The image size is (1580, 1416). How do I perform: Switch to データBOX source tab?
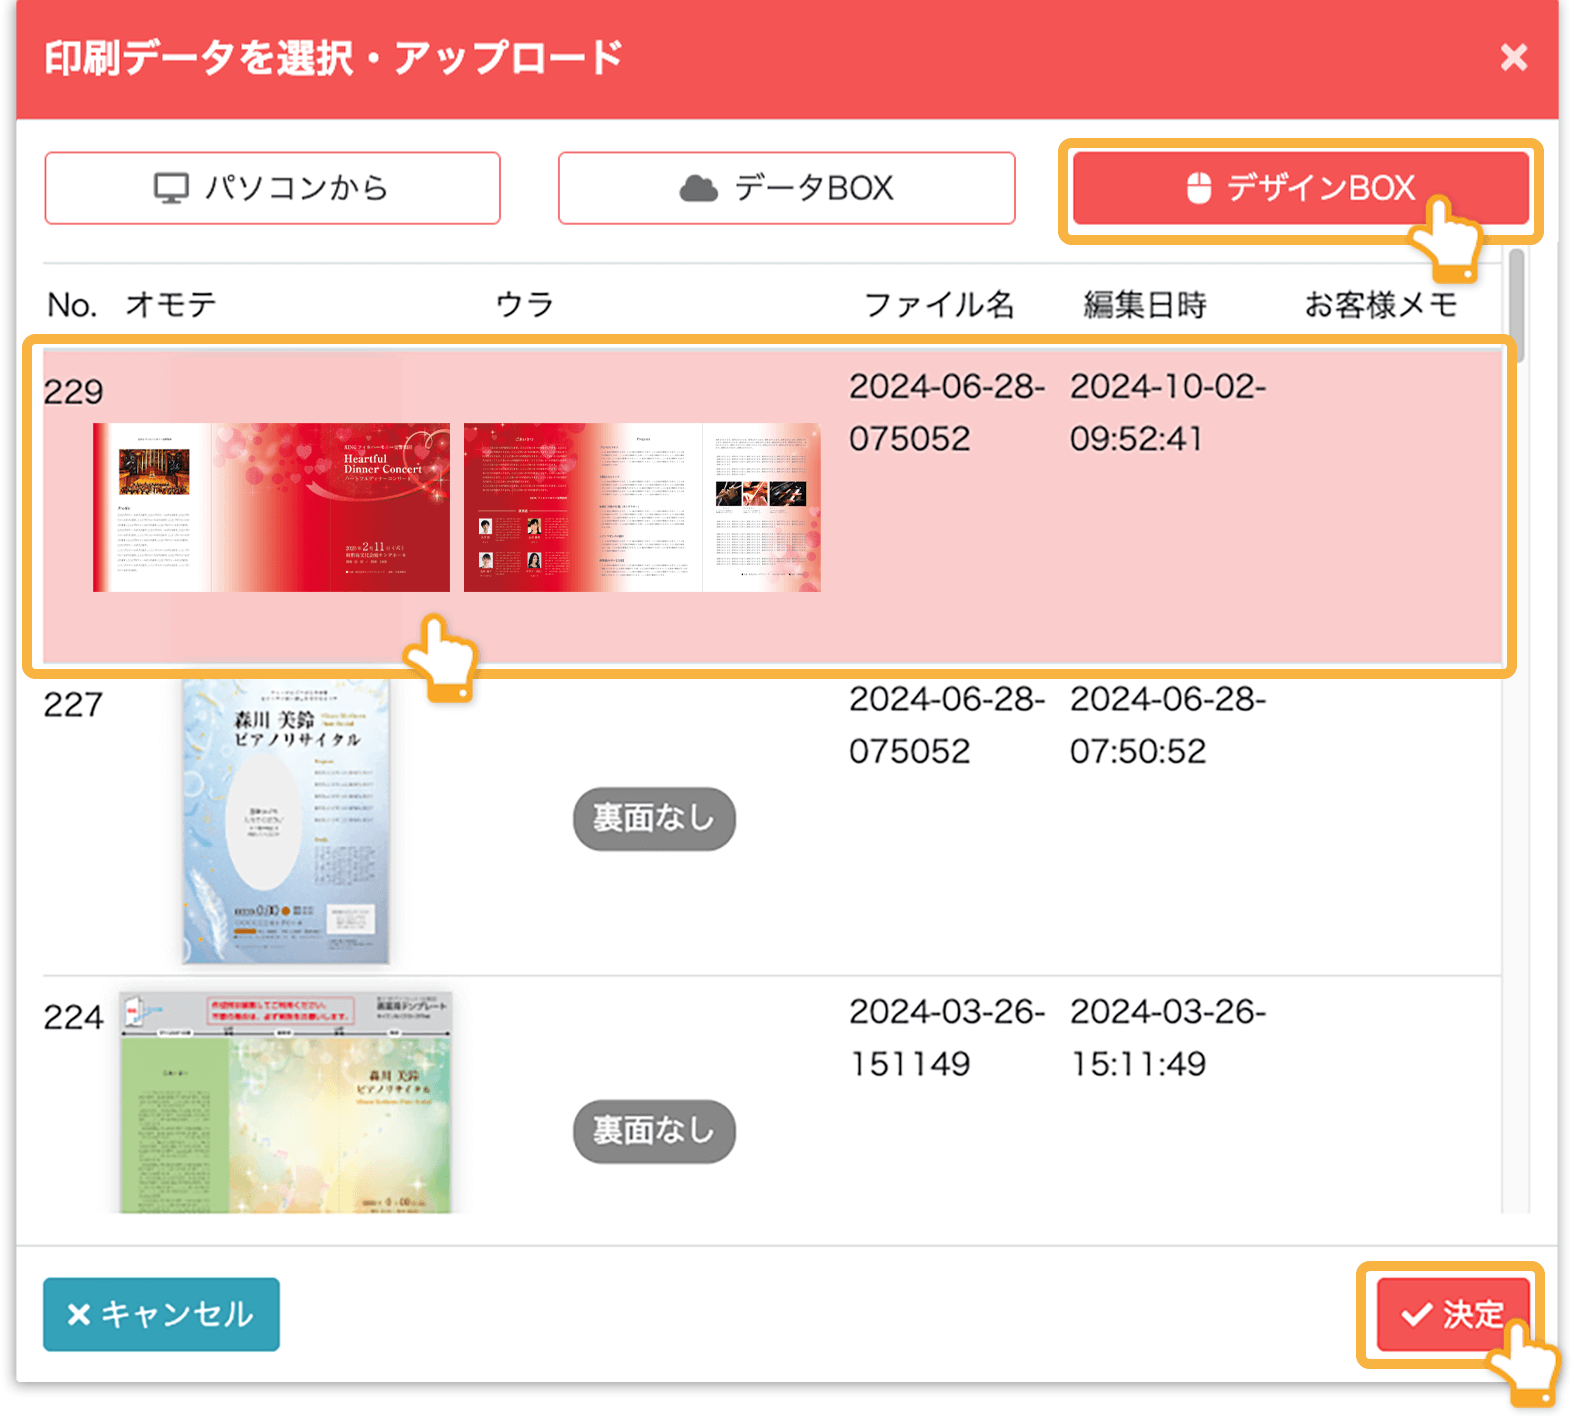coord(786,188)
